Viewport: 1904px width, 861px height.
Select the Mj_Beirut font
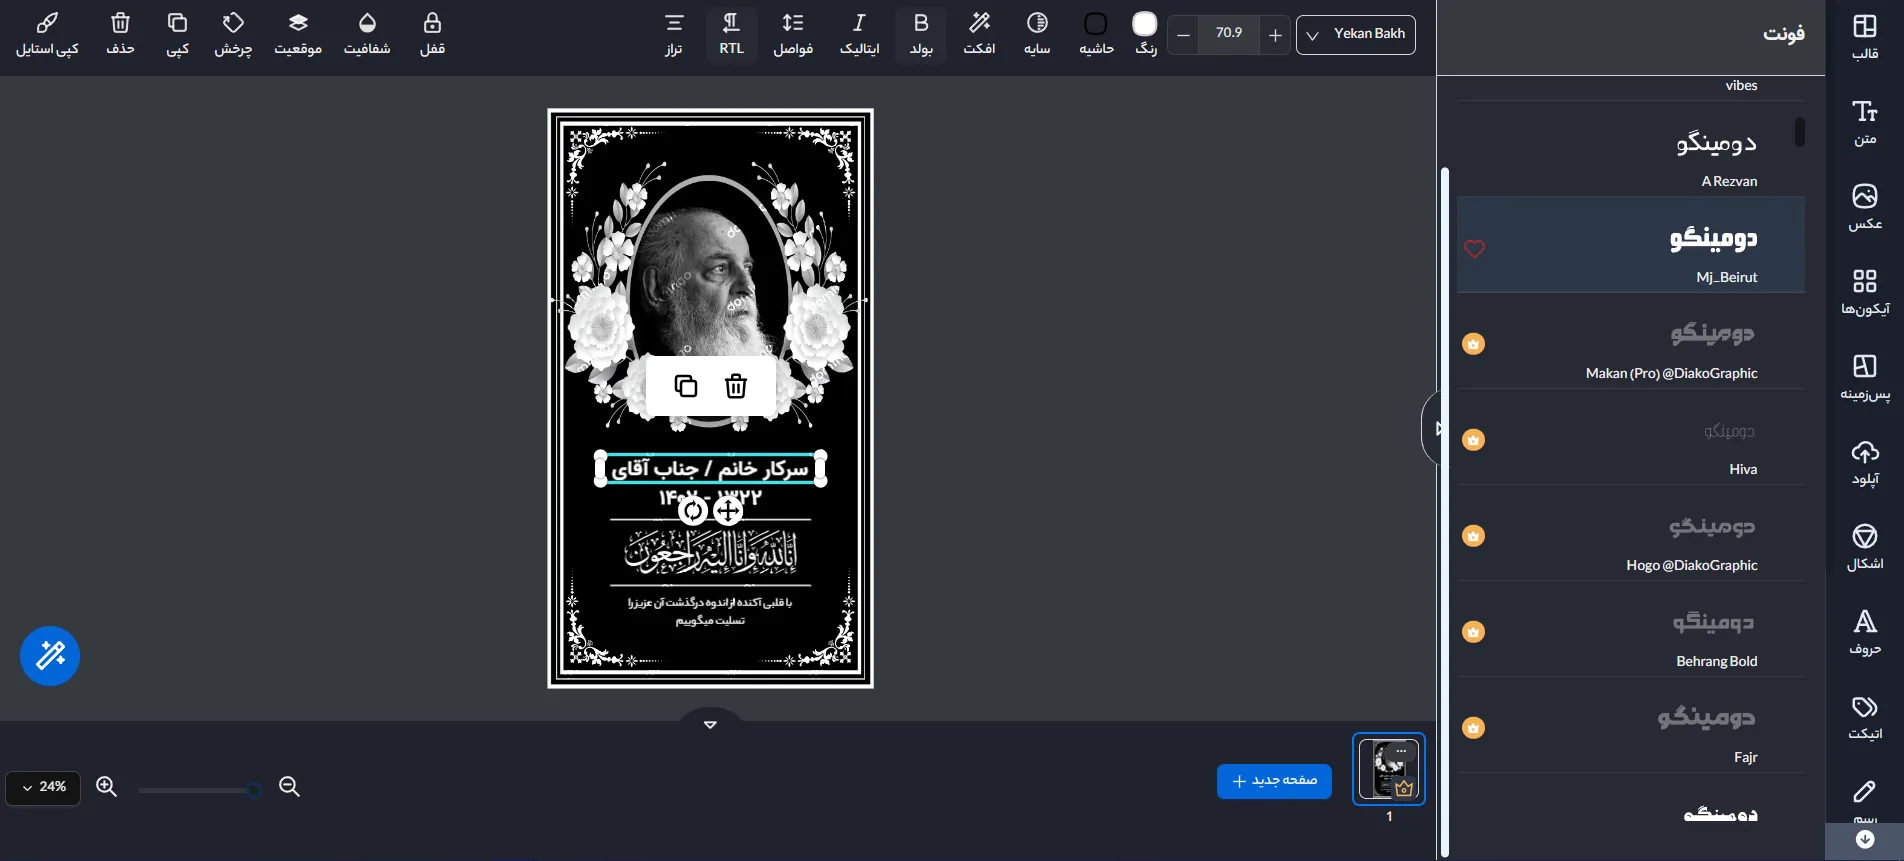[1631, 245]
